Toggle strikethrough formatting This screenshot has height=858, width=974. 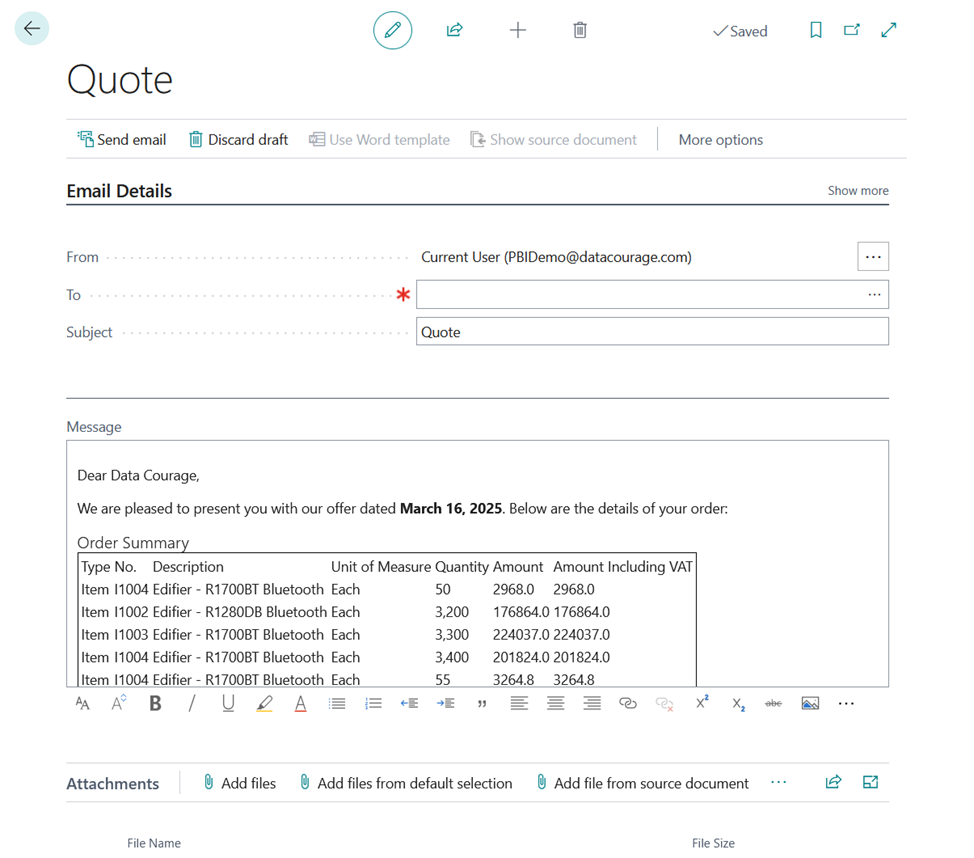pos(773,704)
